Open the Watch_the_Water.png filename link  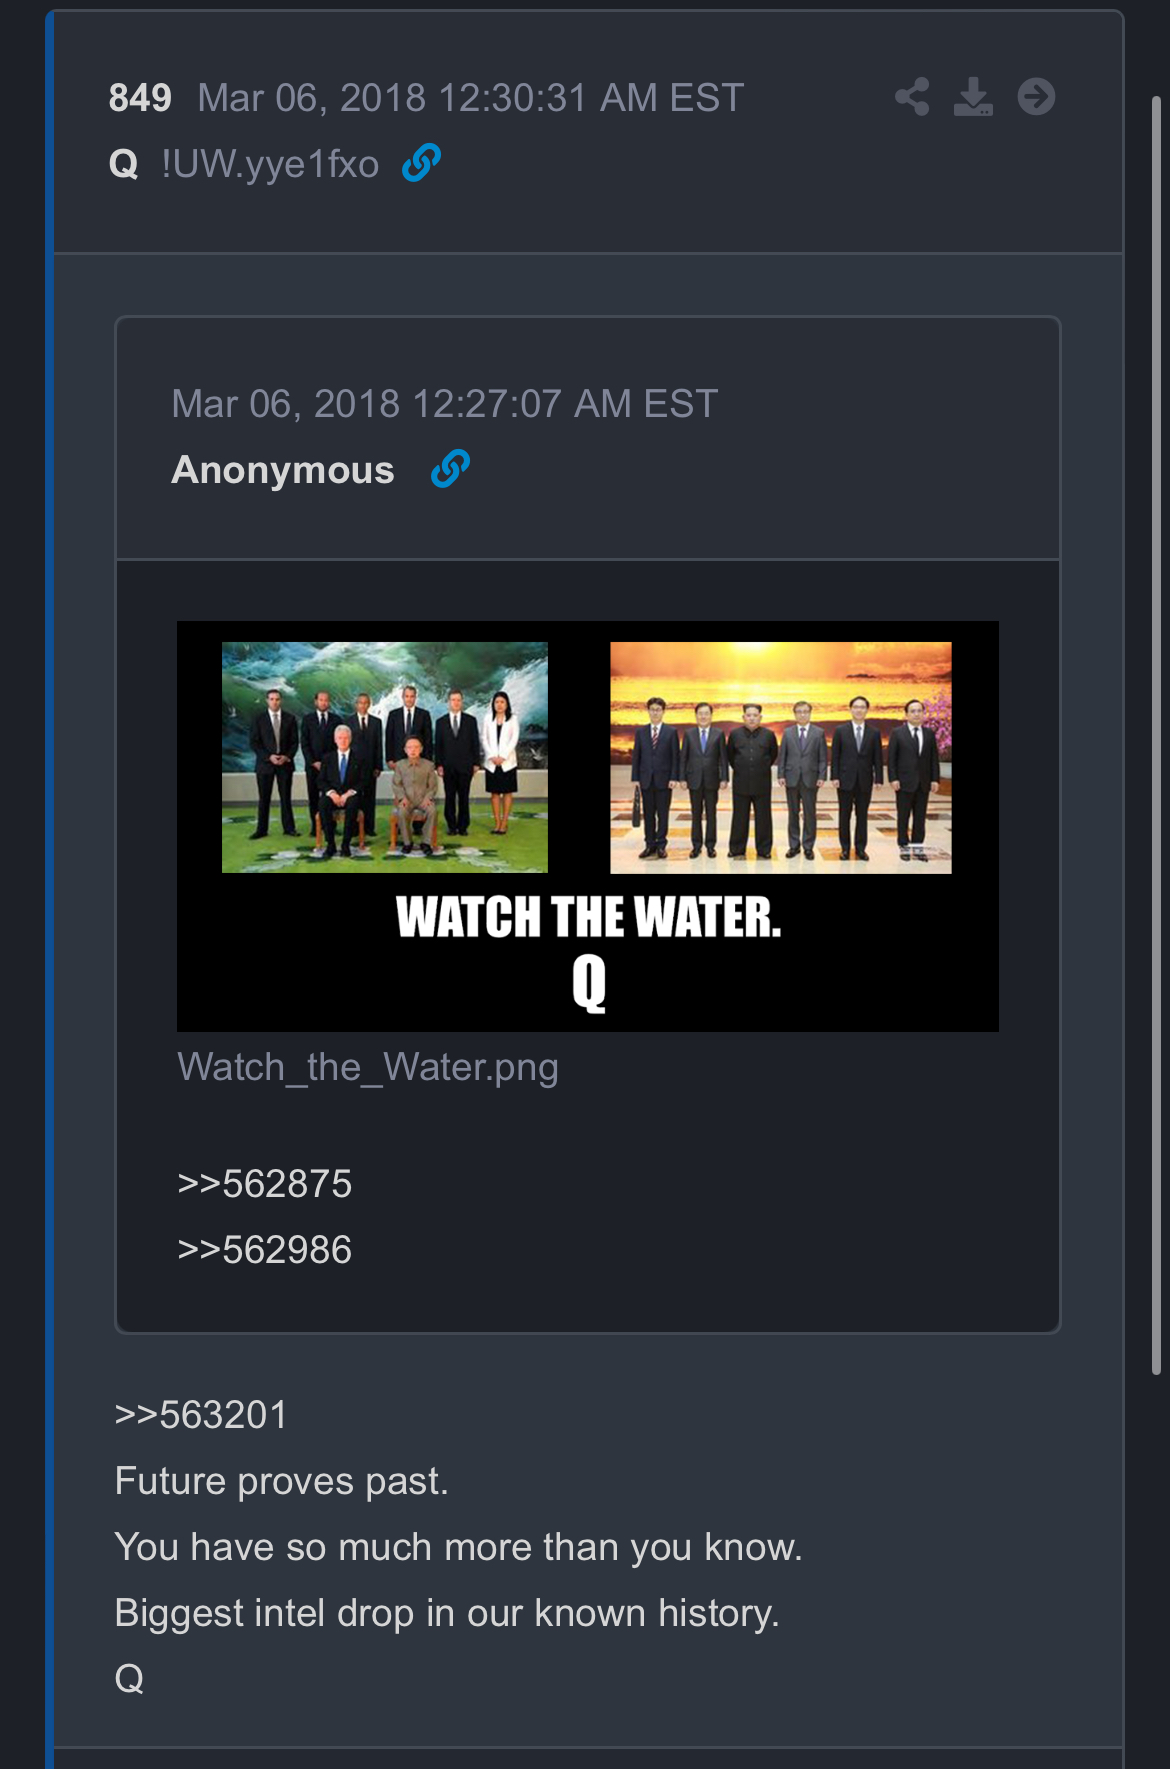368,1067
